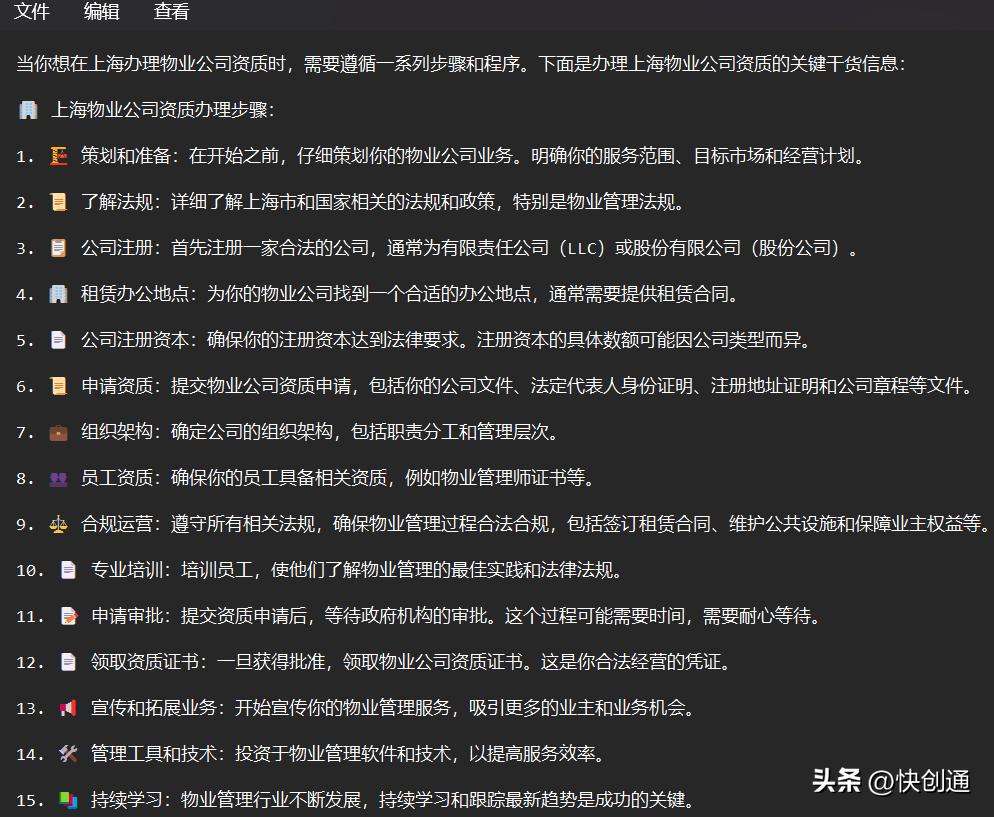Select the building icon beside 租赁办公地点
Viewport: 994px width, 817px height.
[58, 294]
